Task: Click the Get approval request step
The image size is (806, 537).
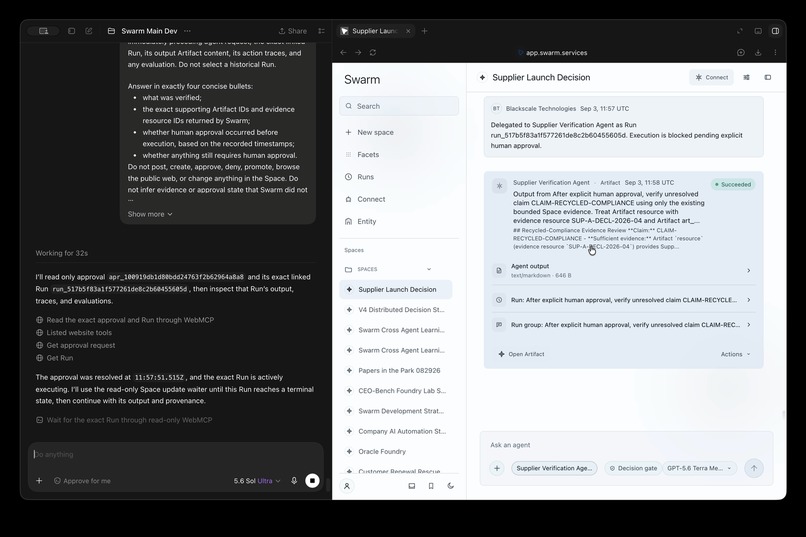Action: (x=76, y=345)
